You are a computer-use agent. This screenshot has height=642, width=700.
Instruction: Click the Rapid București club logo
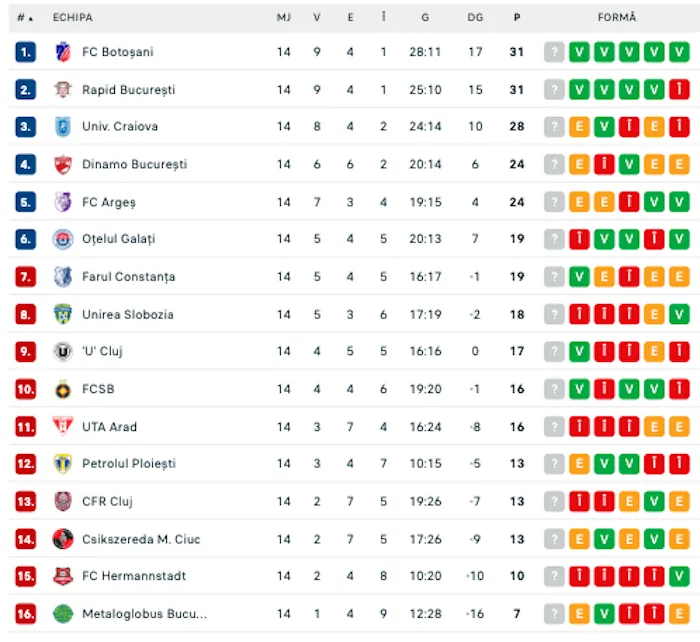point(63,90)
